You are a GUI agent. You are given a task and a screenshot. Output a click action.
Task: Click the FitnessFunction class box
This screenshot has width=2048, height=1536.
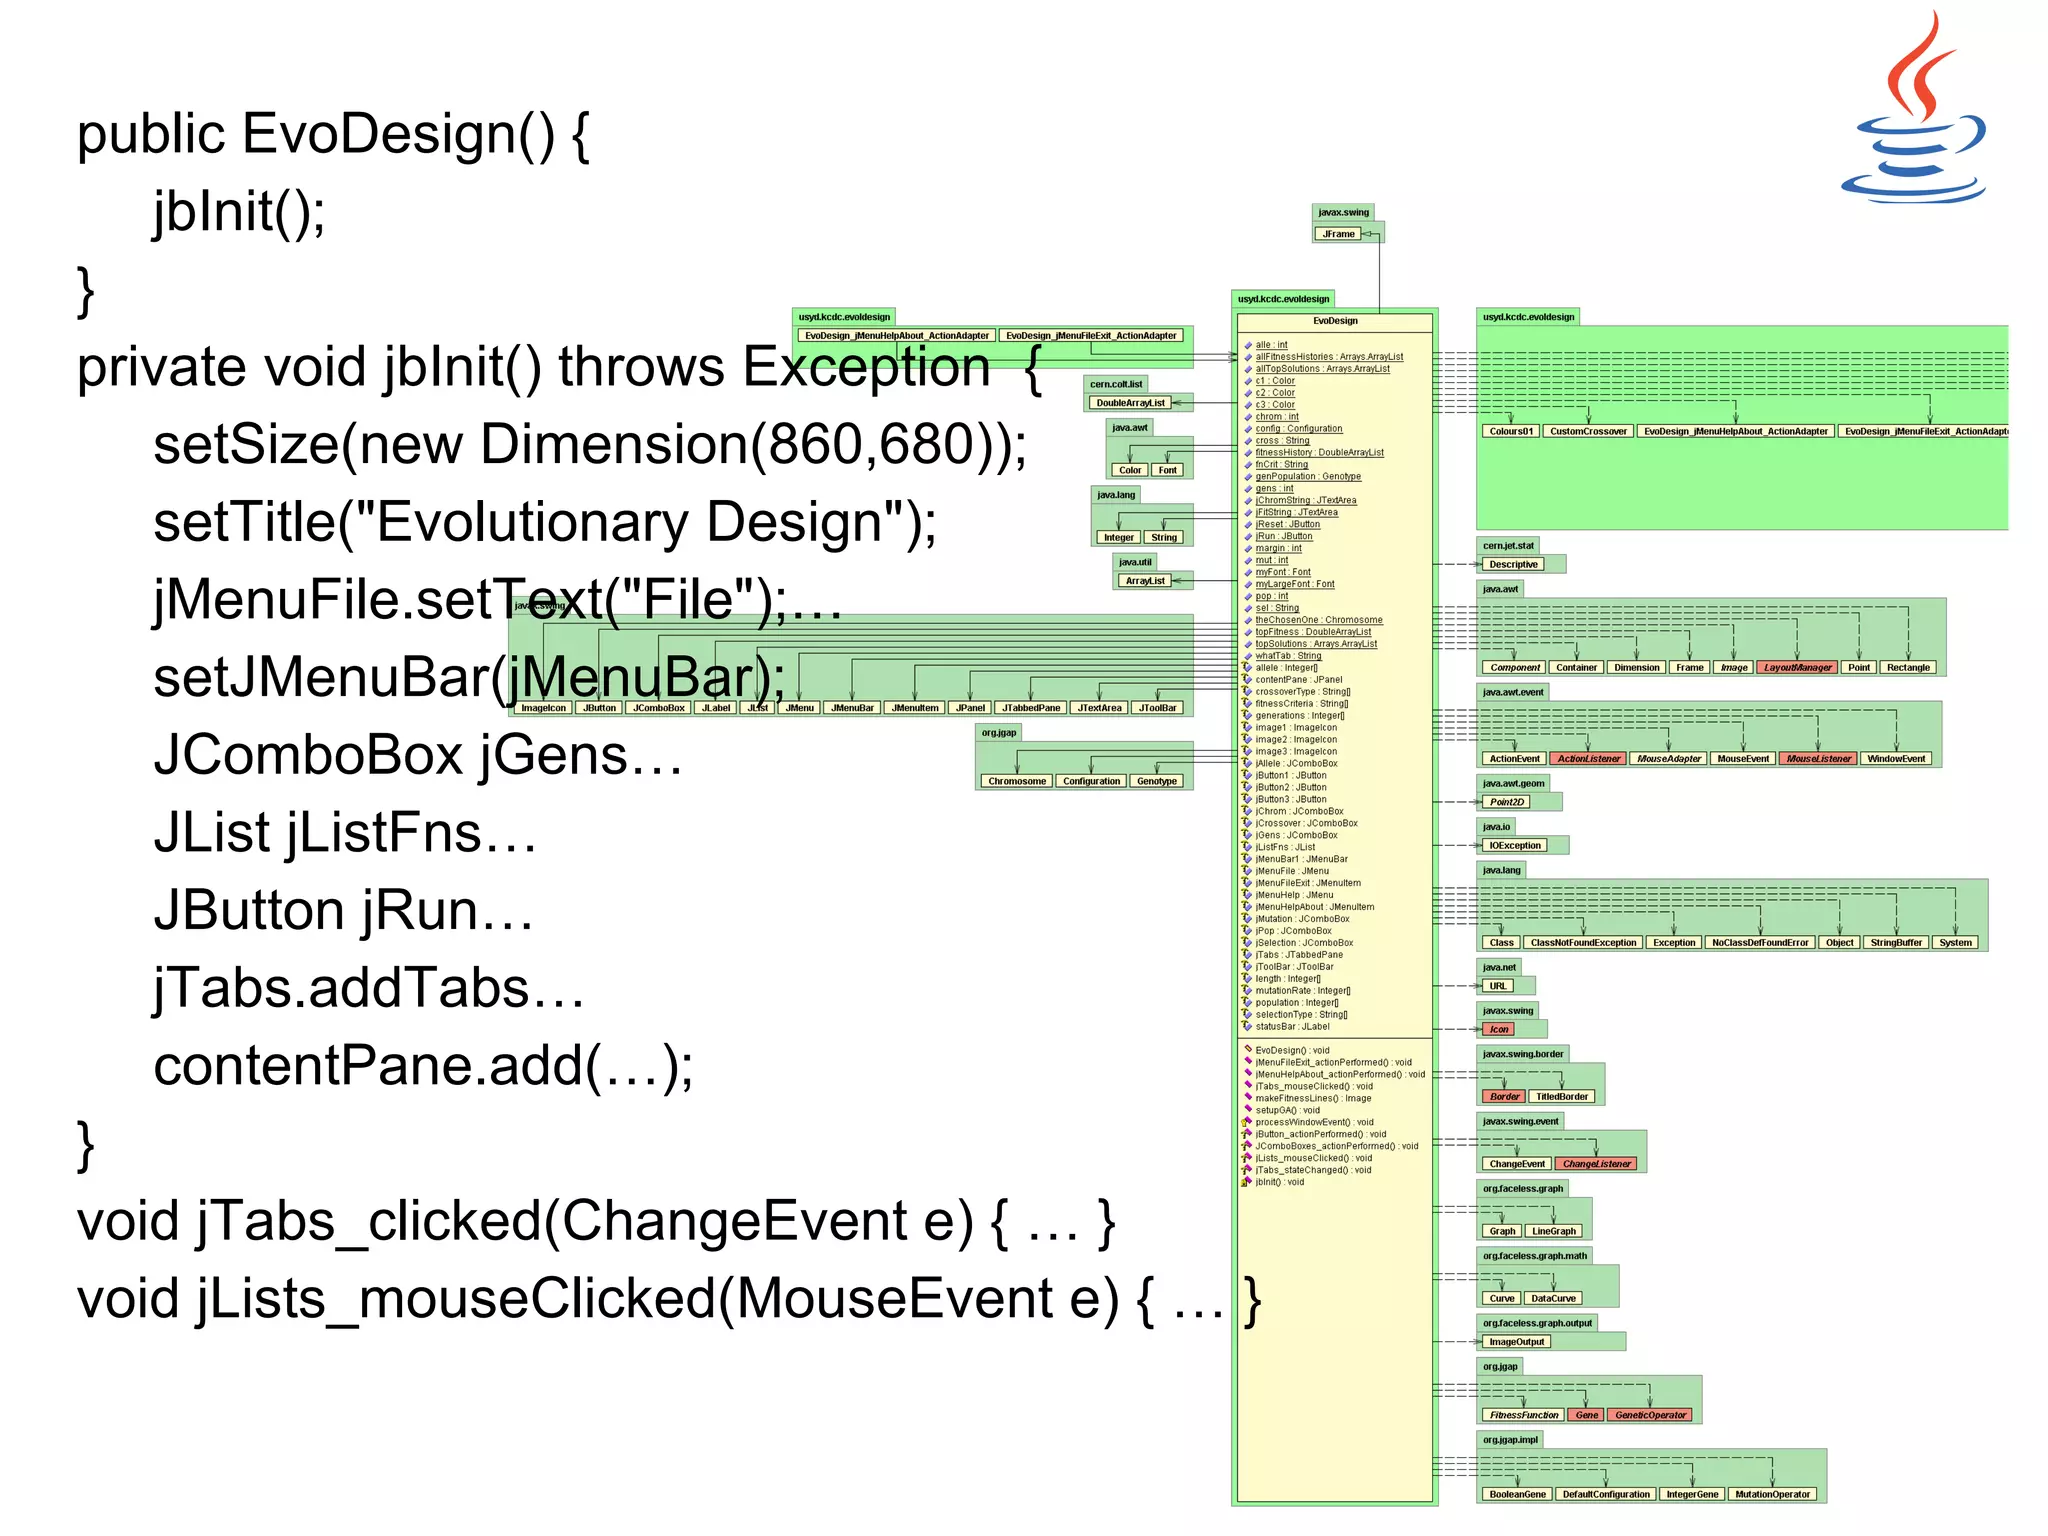(x=1523, y=1416)
